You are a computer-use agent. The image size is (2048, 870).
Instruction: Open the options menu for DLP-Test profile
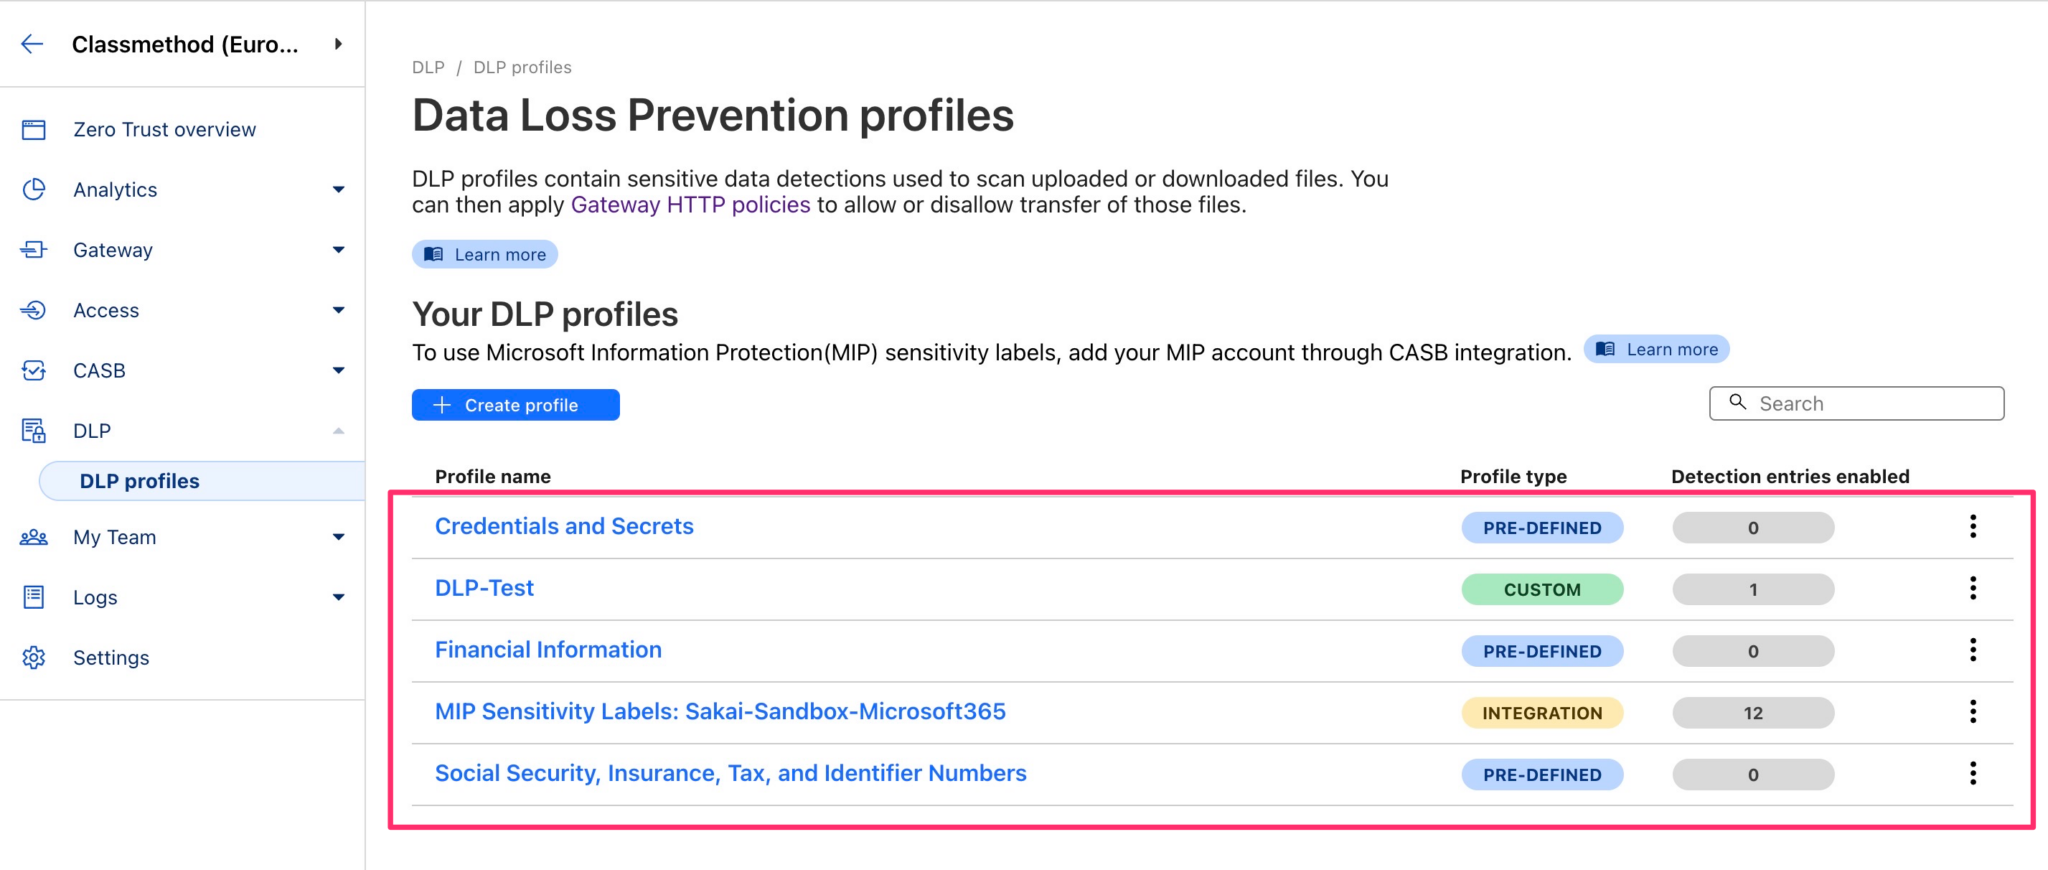pyautogui.click(x=1973, y=589)
